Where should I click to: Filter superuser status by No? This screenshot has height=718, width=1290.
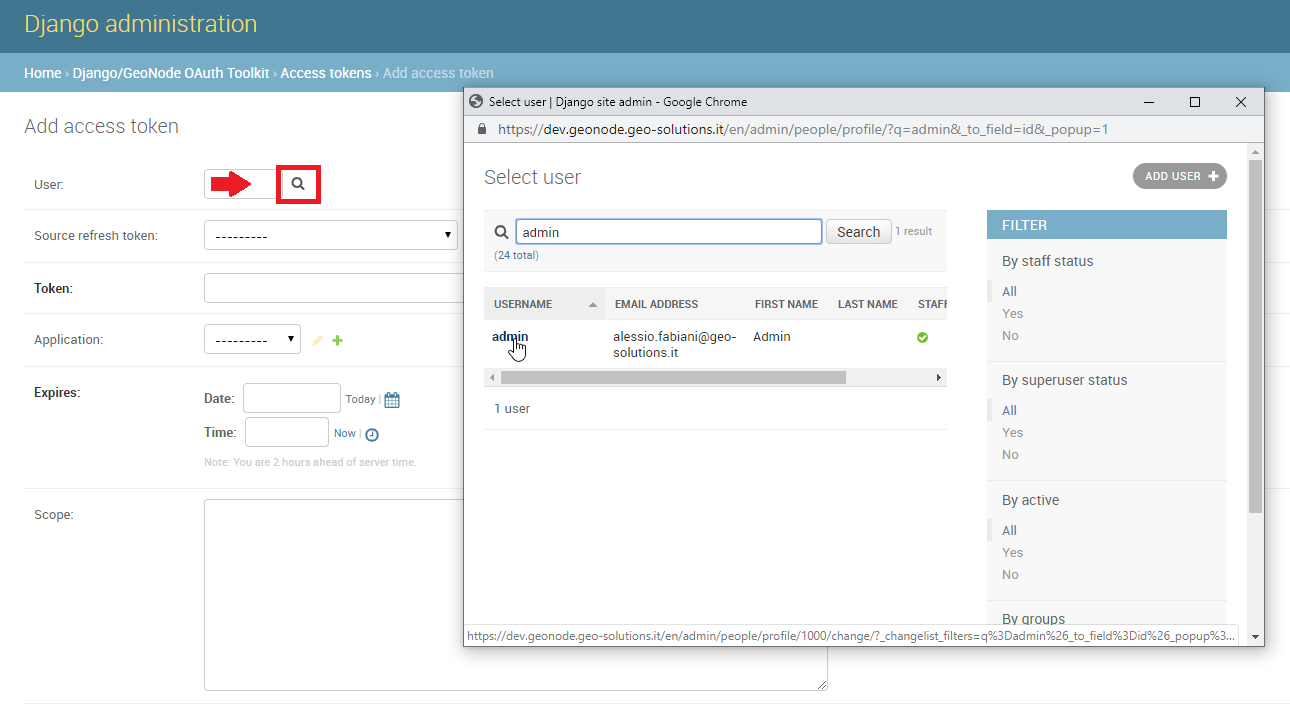(x=1010, y=455)
